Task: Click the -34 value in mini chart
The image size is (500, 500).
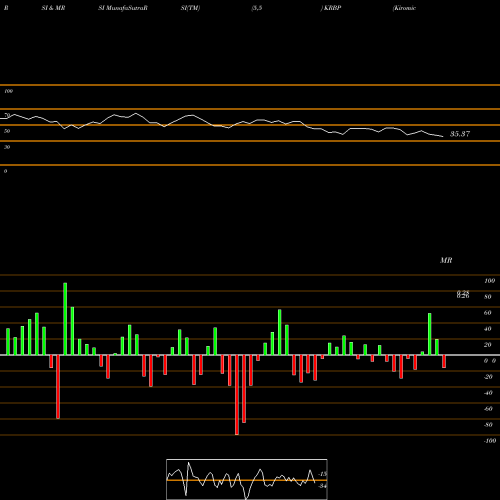Action: (x=322, y=486)
